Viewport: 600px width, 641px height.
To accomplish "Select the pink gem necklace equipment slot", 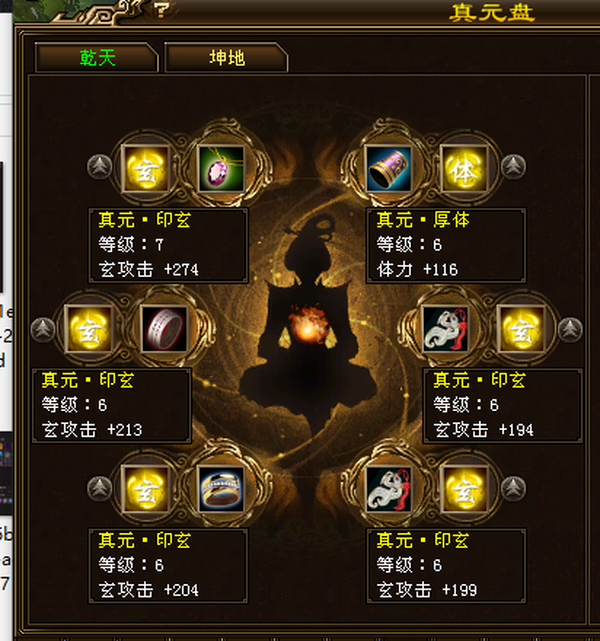I will [x=221, y=168].
